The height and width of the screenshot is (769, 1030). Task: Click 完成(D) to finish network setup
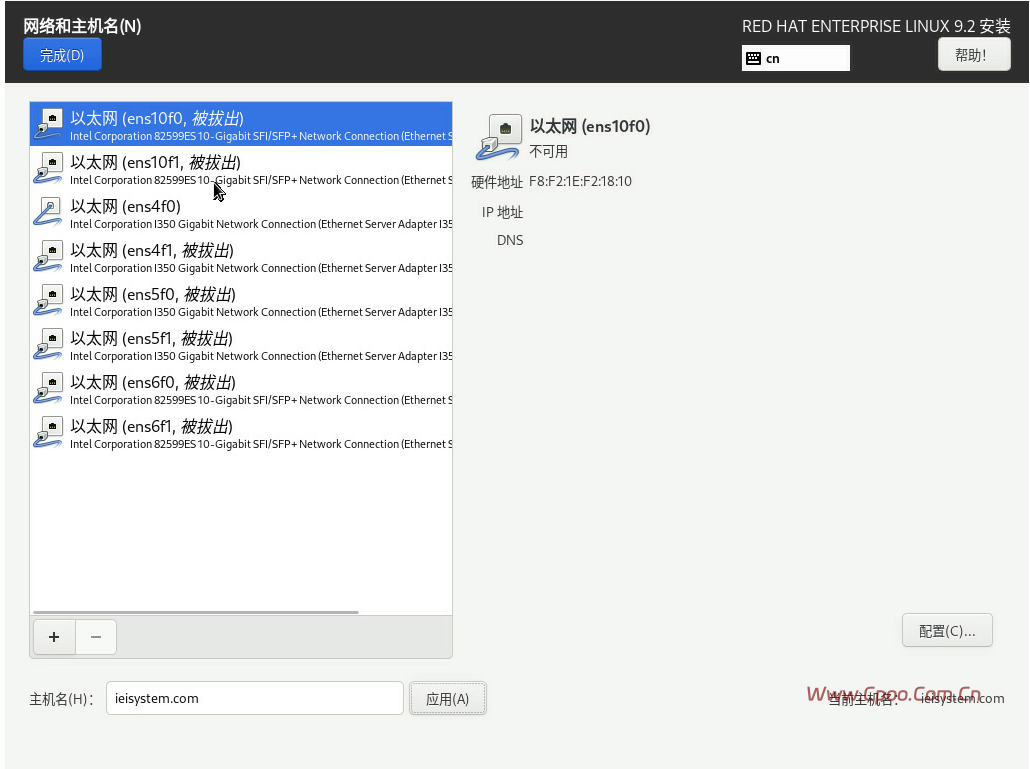[62, 55]
